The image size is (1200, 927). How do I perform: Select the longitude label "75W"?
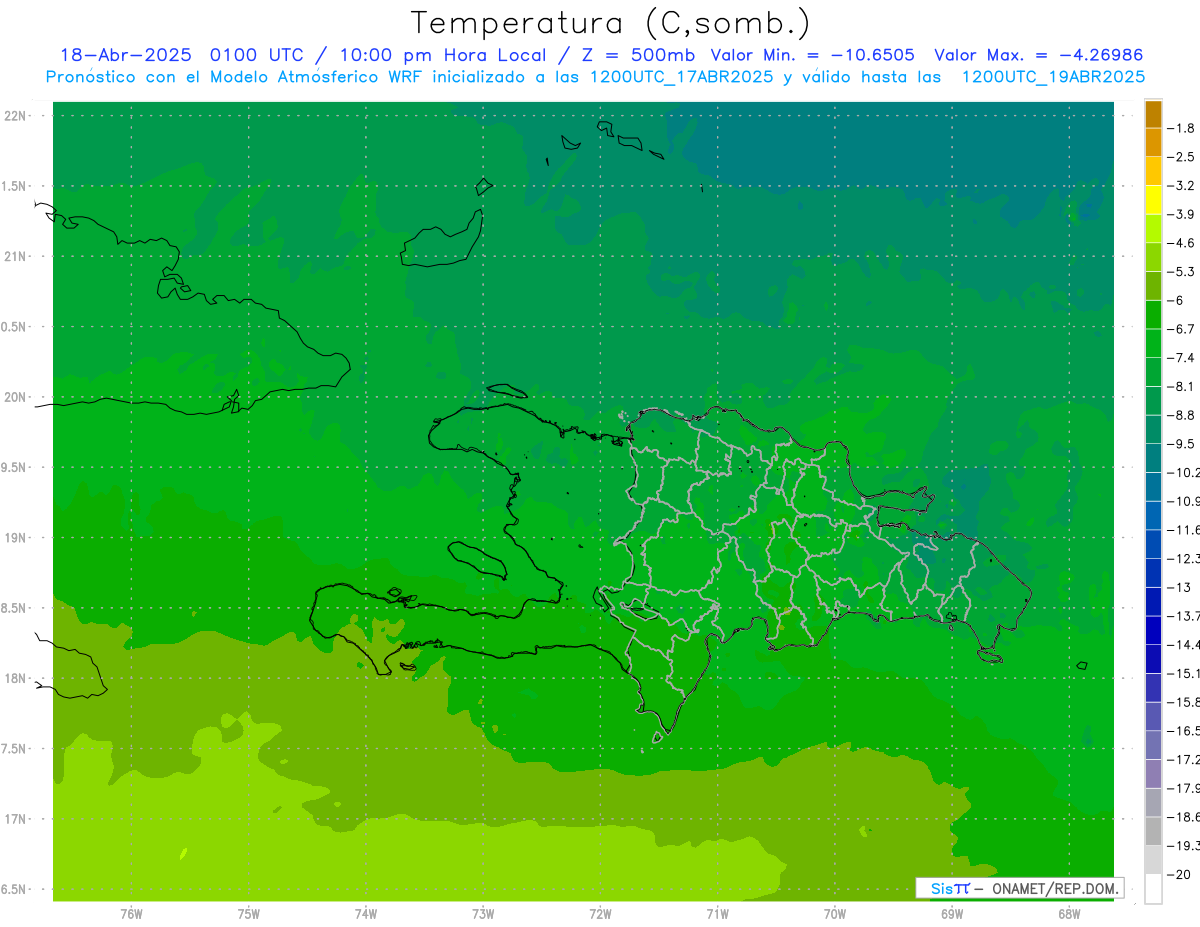coord(249,914)
